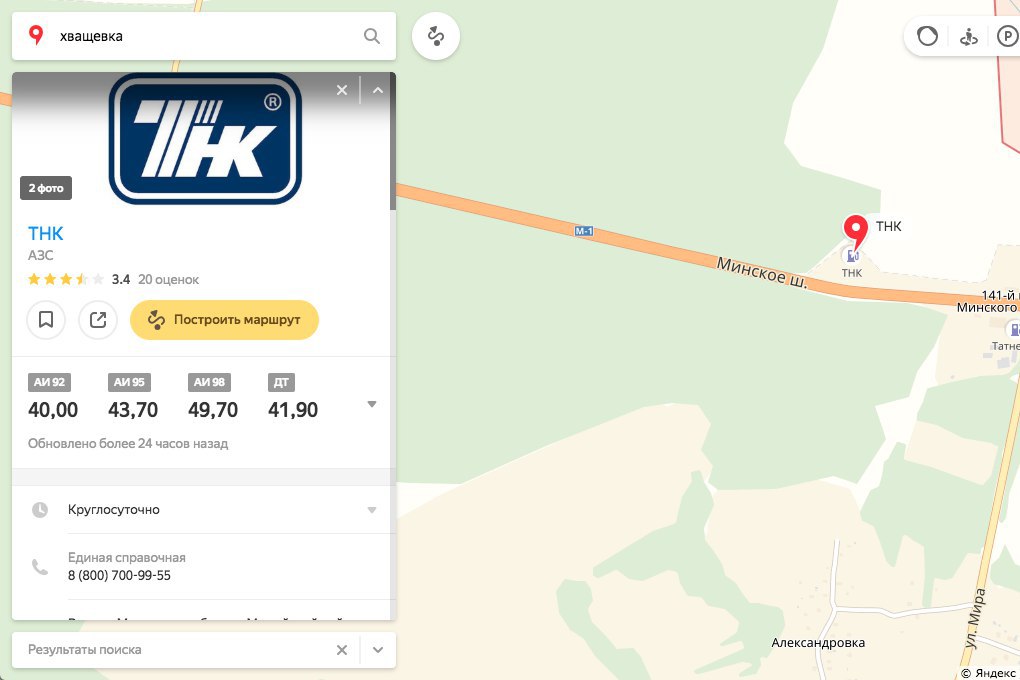The width and height of the screenshot is (1020, 680).
Task: Open the ТНК title link
Action: (x=46, y=233)
